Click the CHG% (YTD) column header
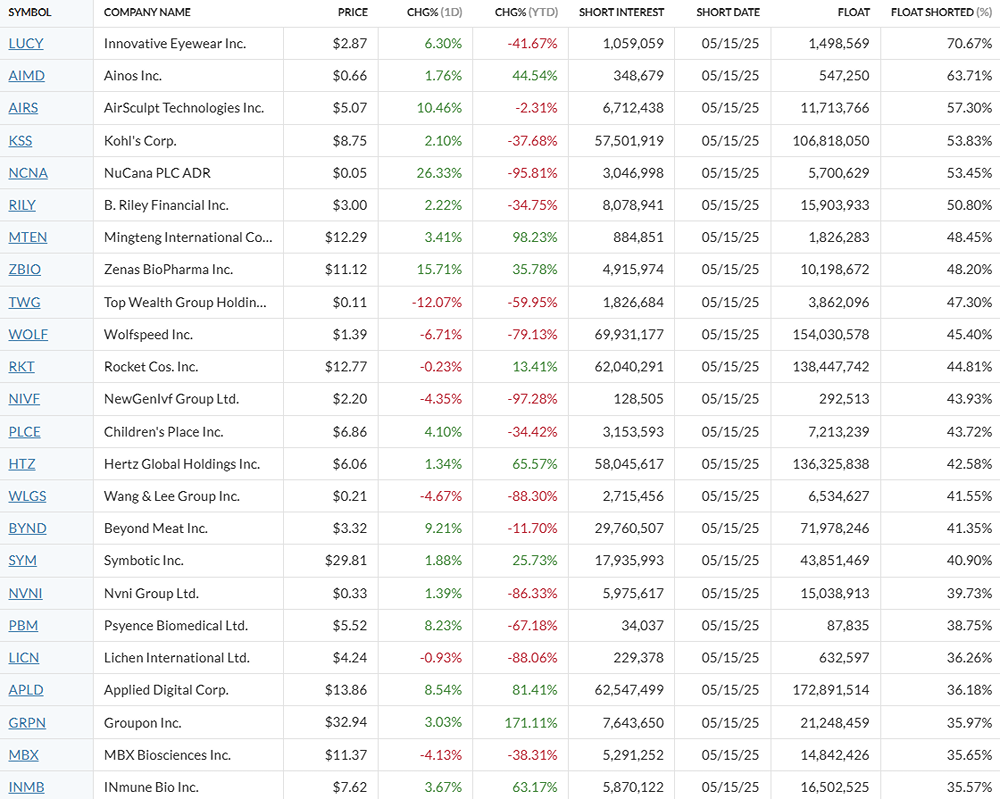Image resolution: width=1000 pixels, height=799 pixels. [x=526, y=12]
